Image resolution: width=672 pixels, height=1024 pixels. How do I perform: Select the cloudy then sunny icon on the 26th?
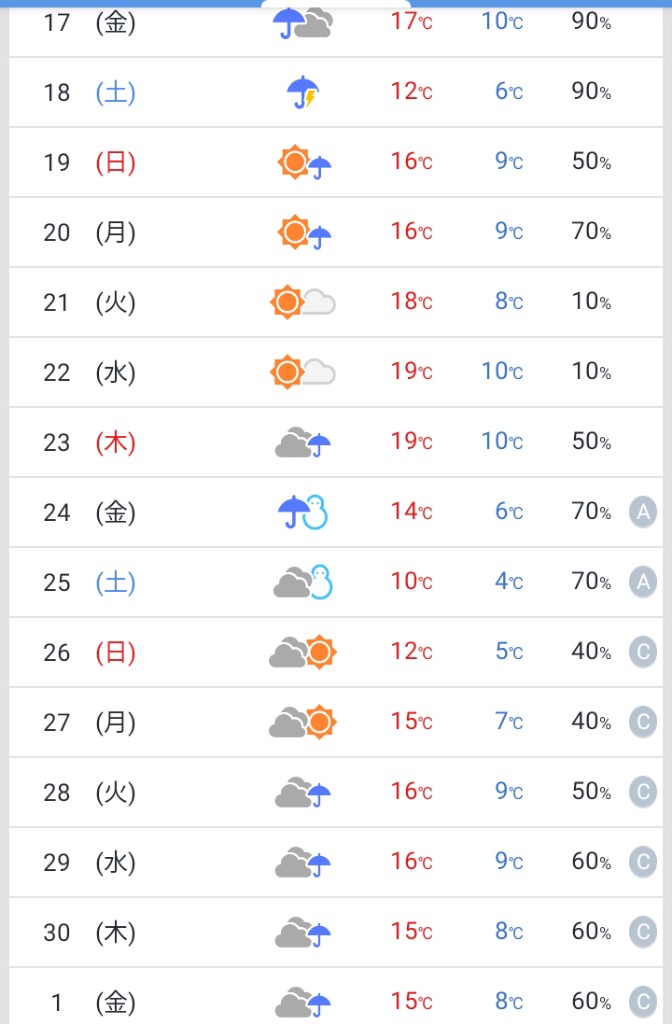(x=302, y=652)
